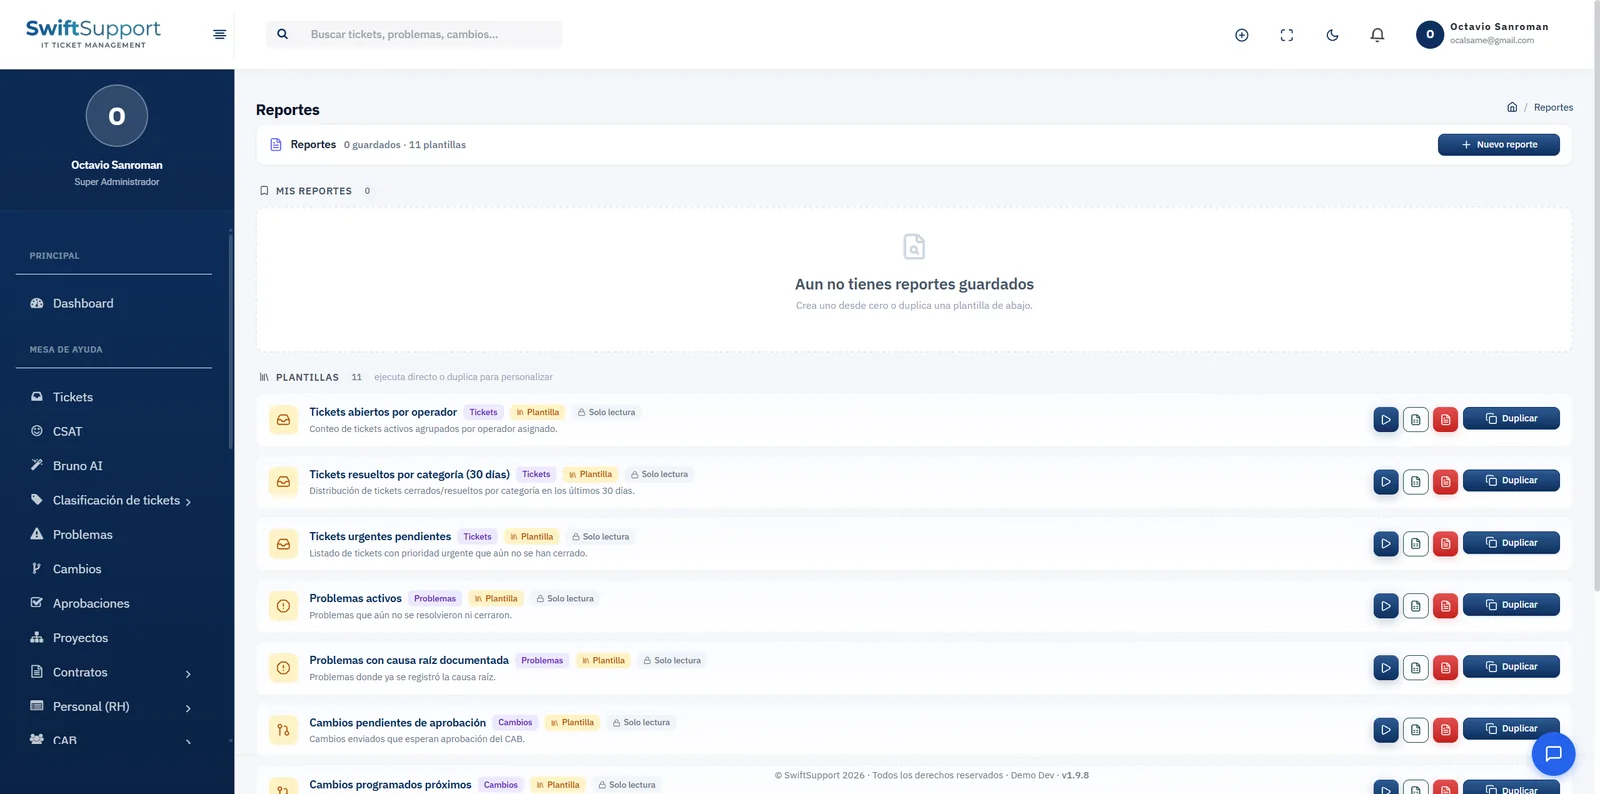
Task: Focus the 'Buscar tickets, problemas, cambios' search field
Action: (x=414, y=34)
